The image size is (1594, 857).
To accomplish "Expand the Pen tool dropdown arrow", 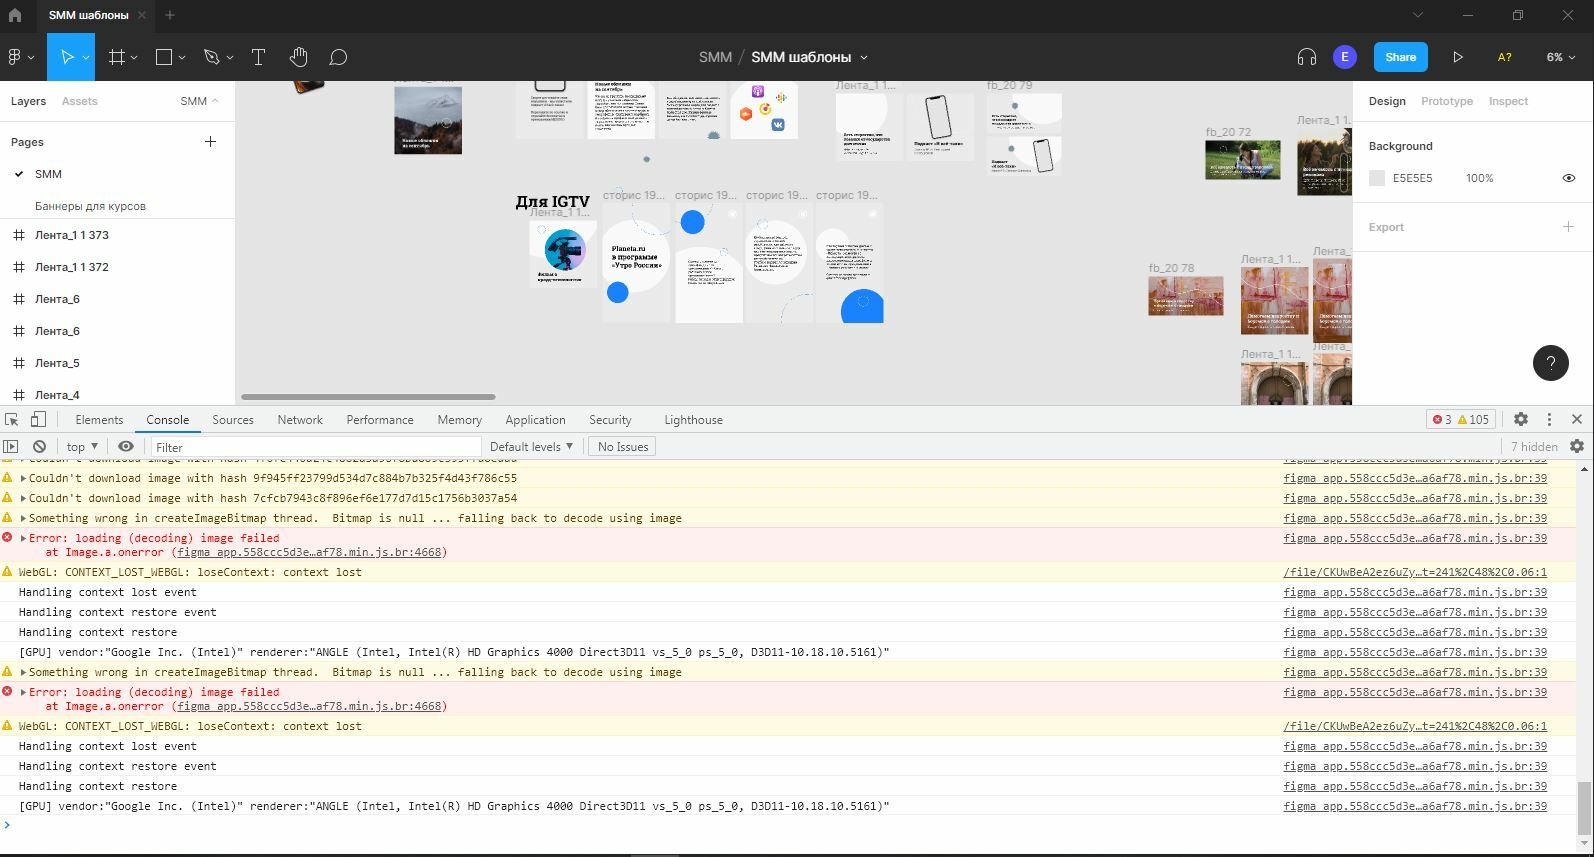I will [x=230, y=58].
